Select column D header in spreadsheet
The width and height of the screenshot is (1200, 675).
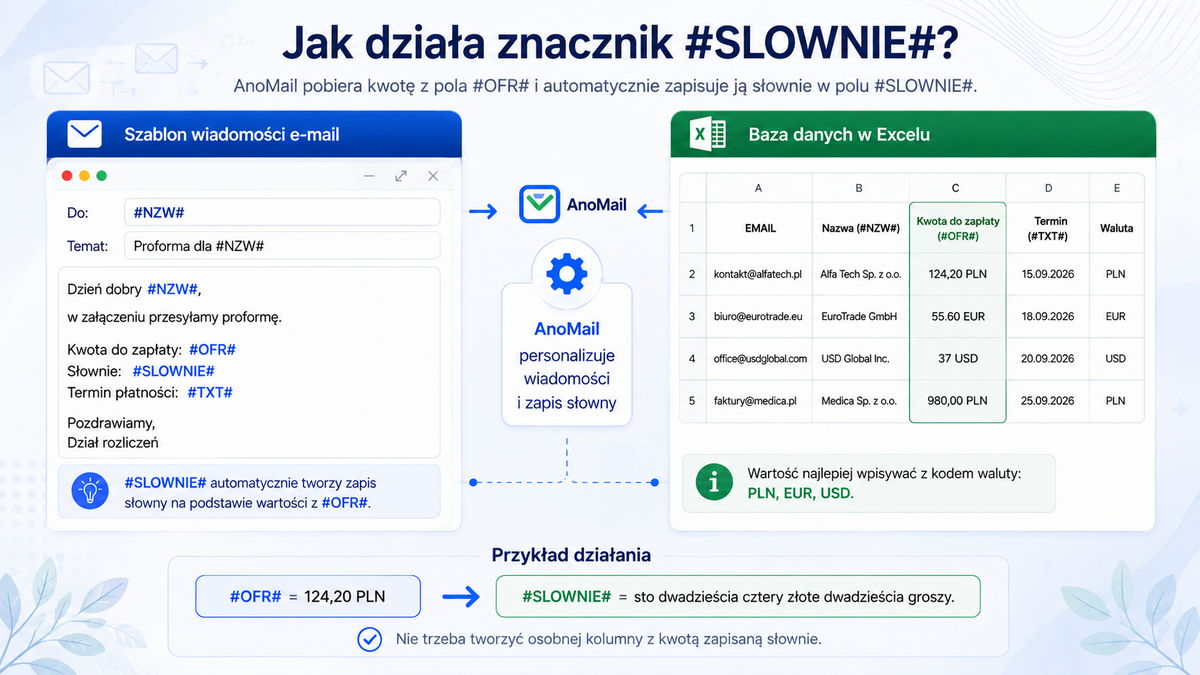pos(1048,188)
